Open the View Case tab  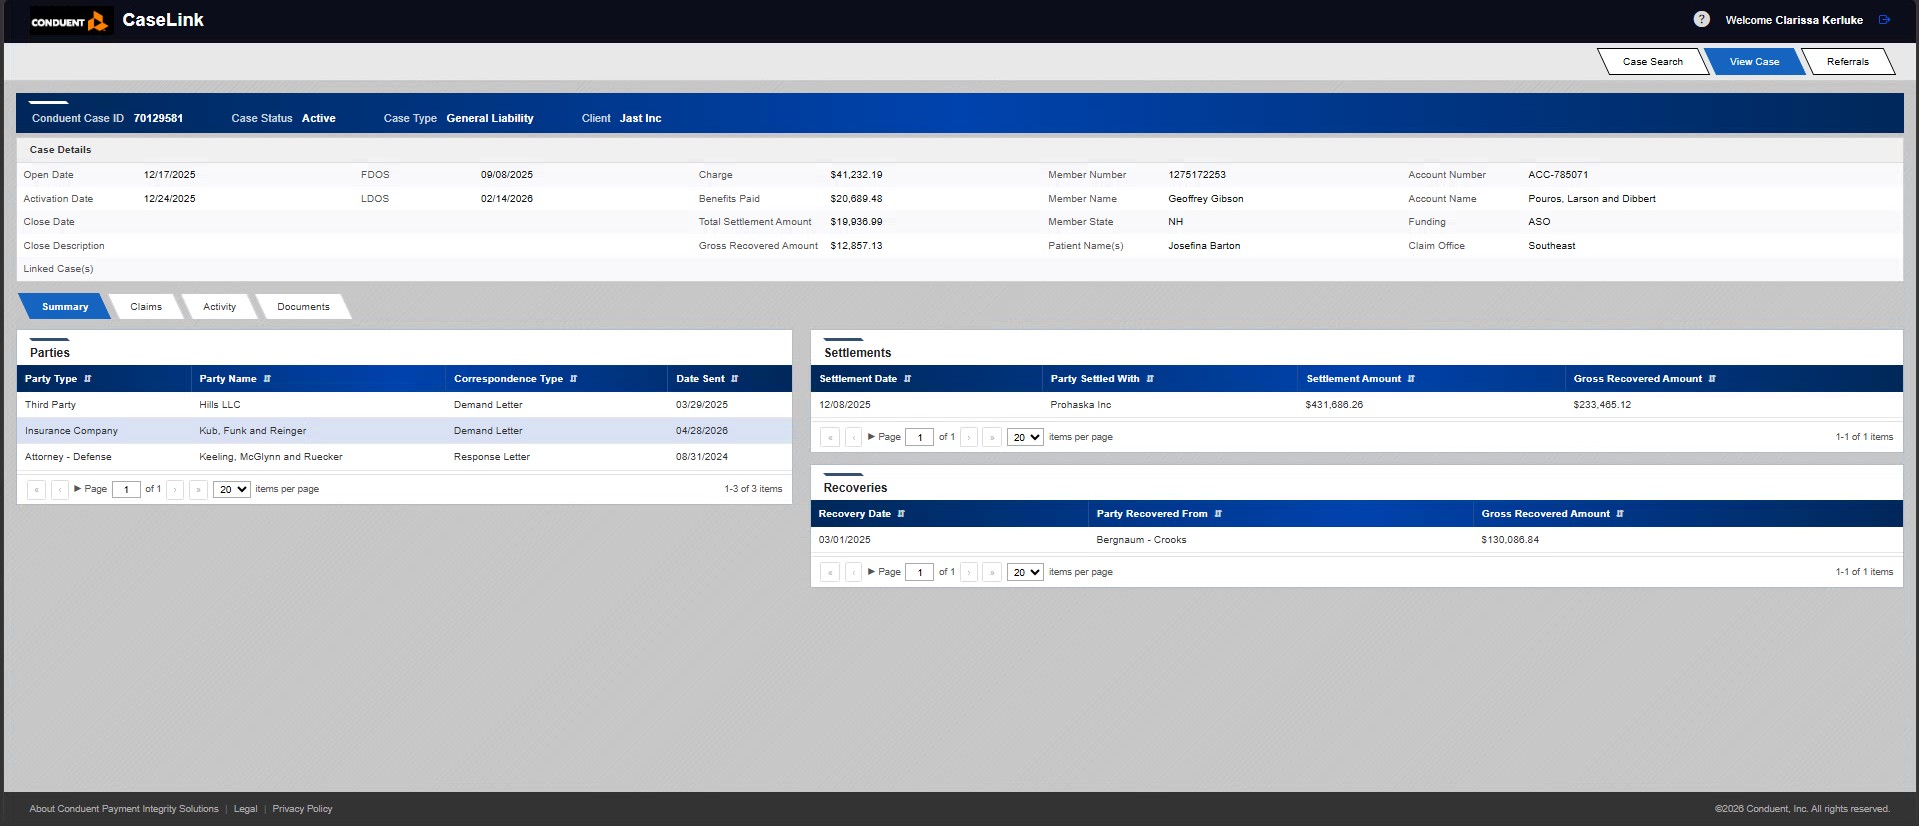1754,62
